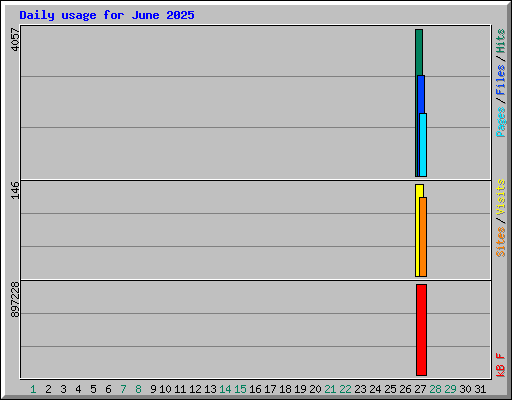The width and height of the screenshot is (512, 400).
Task: Click day 14 on the x-axis
Action: 225,389
